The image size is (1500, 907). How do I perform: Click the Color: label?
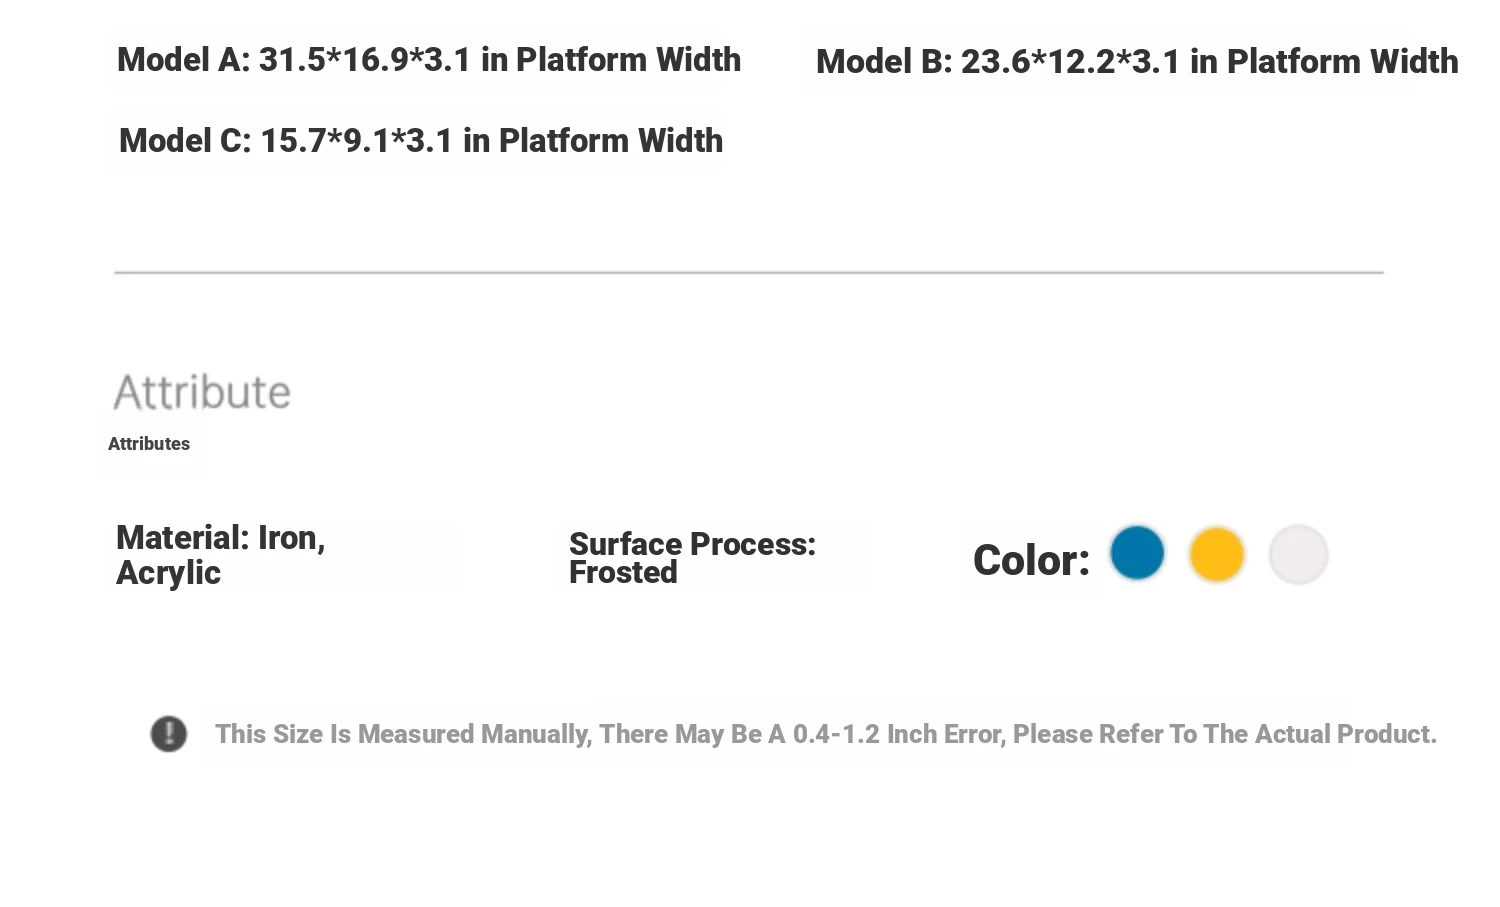coord(1031,560)
